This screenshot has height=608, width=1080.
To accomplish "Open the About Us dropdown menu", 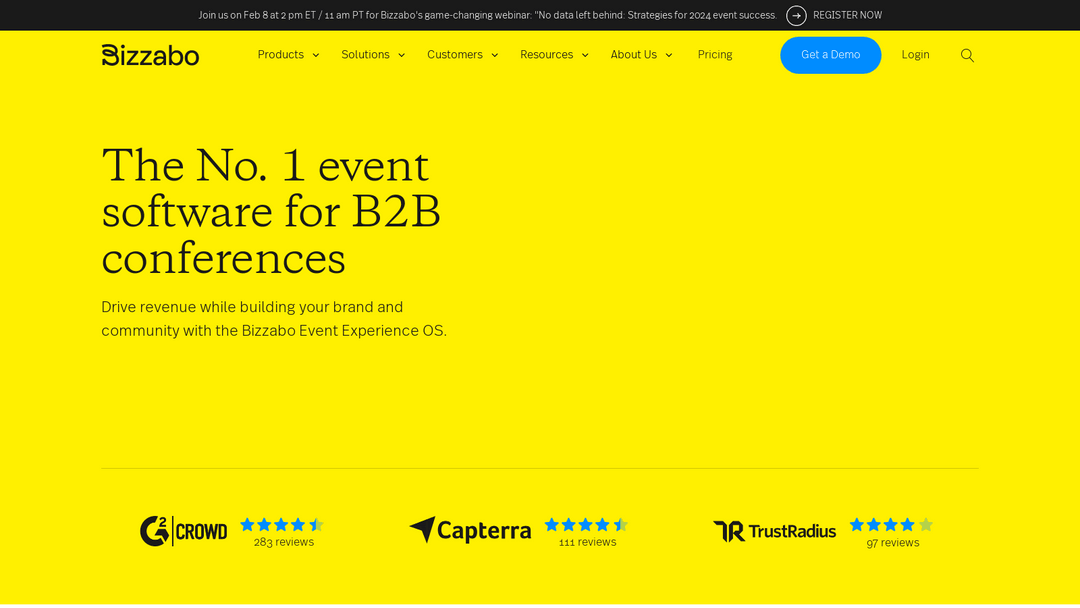I will [641, 55].
